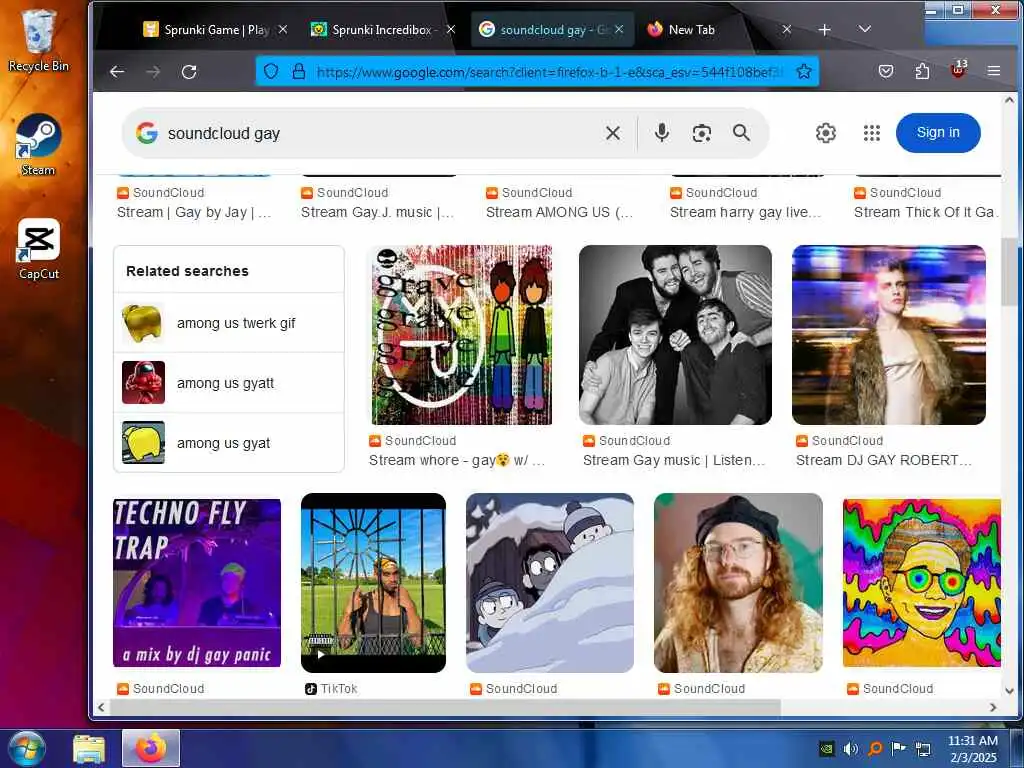Open Windows Explorer from taskbar

pos(89,749)
